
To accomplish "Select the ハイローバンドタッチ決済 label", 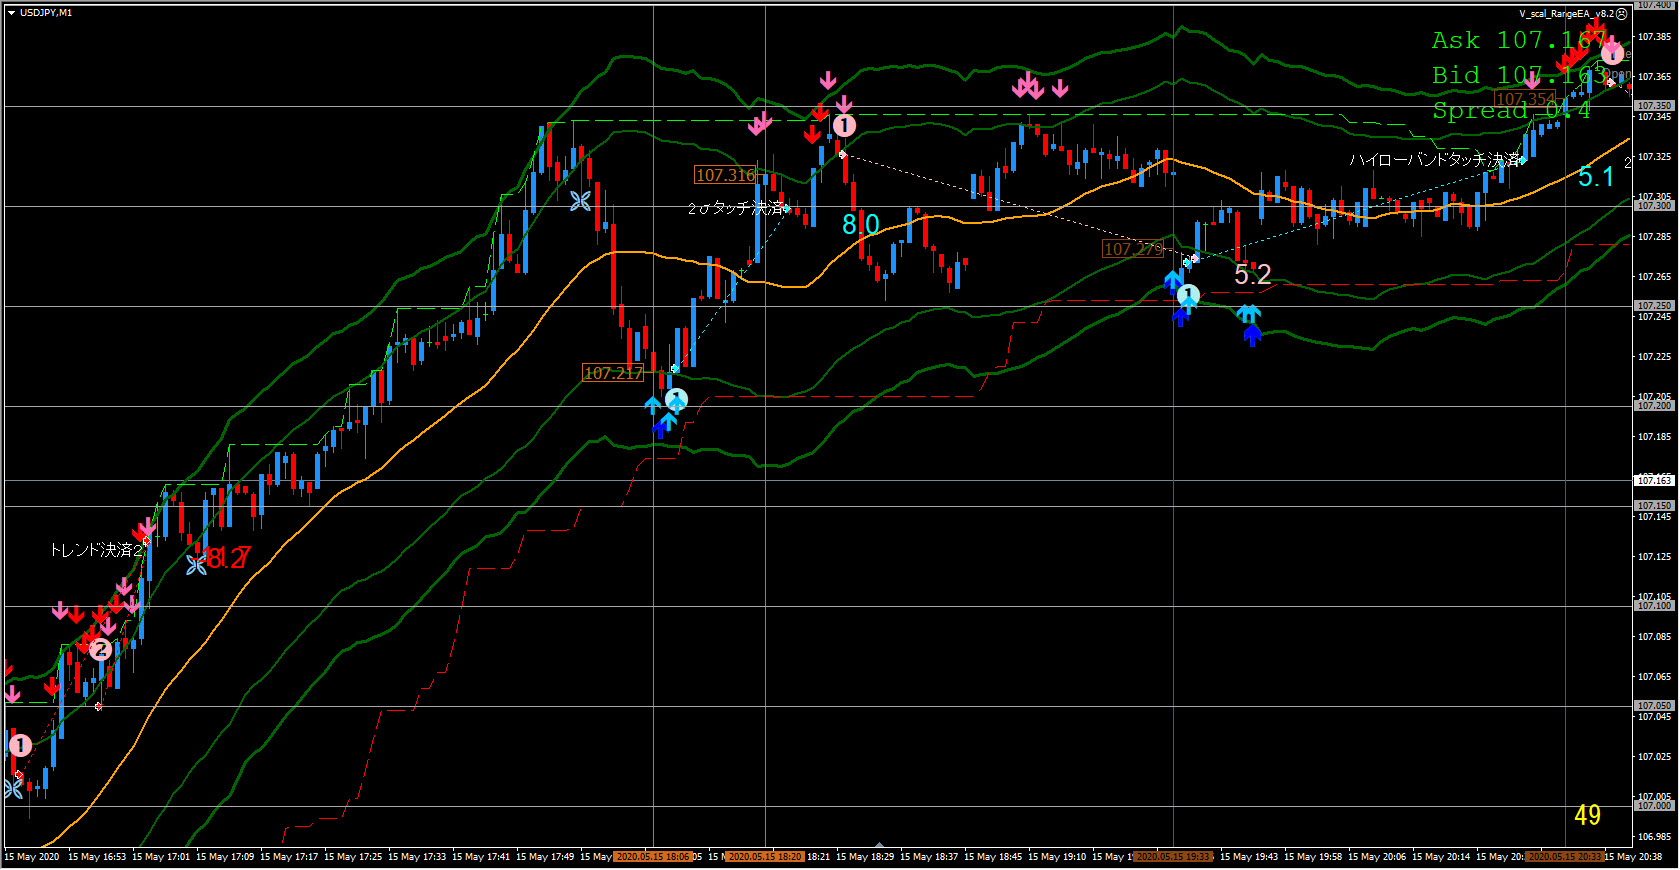I will pyautogui.click(x=1434, y=160).
